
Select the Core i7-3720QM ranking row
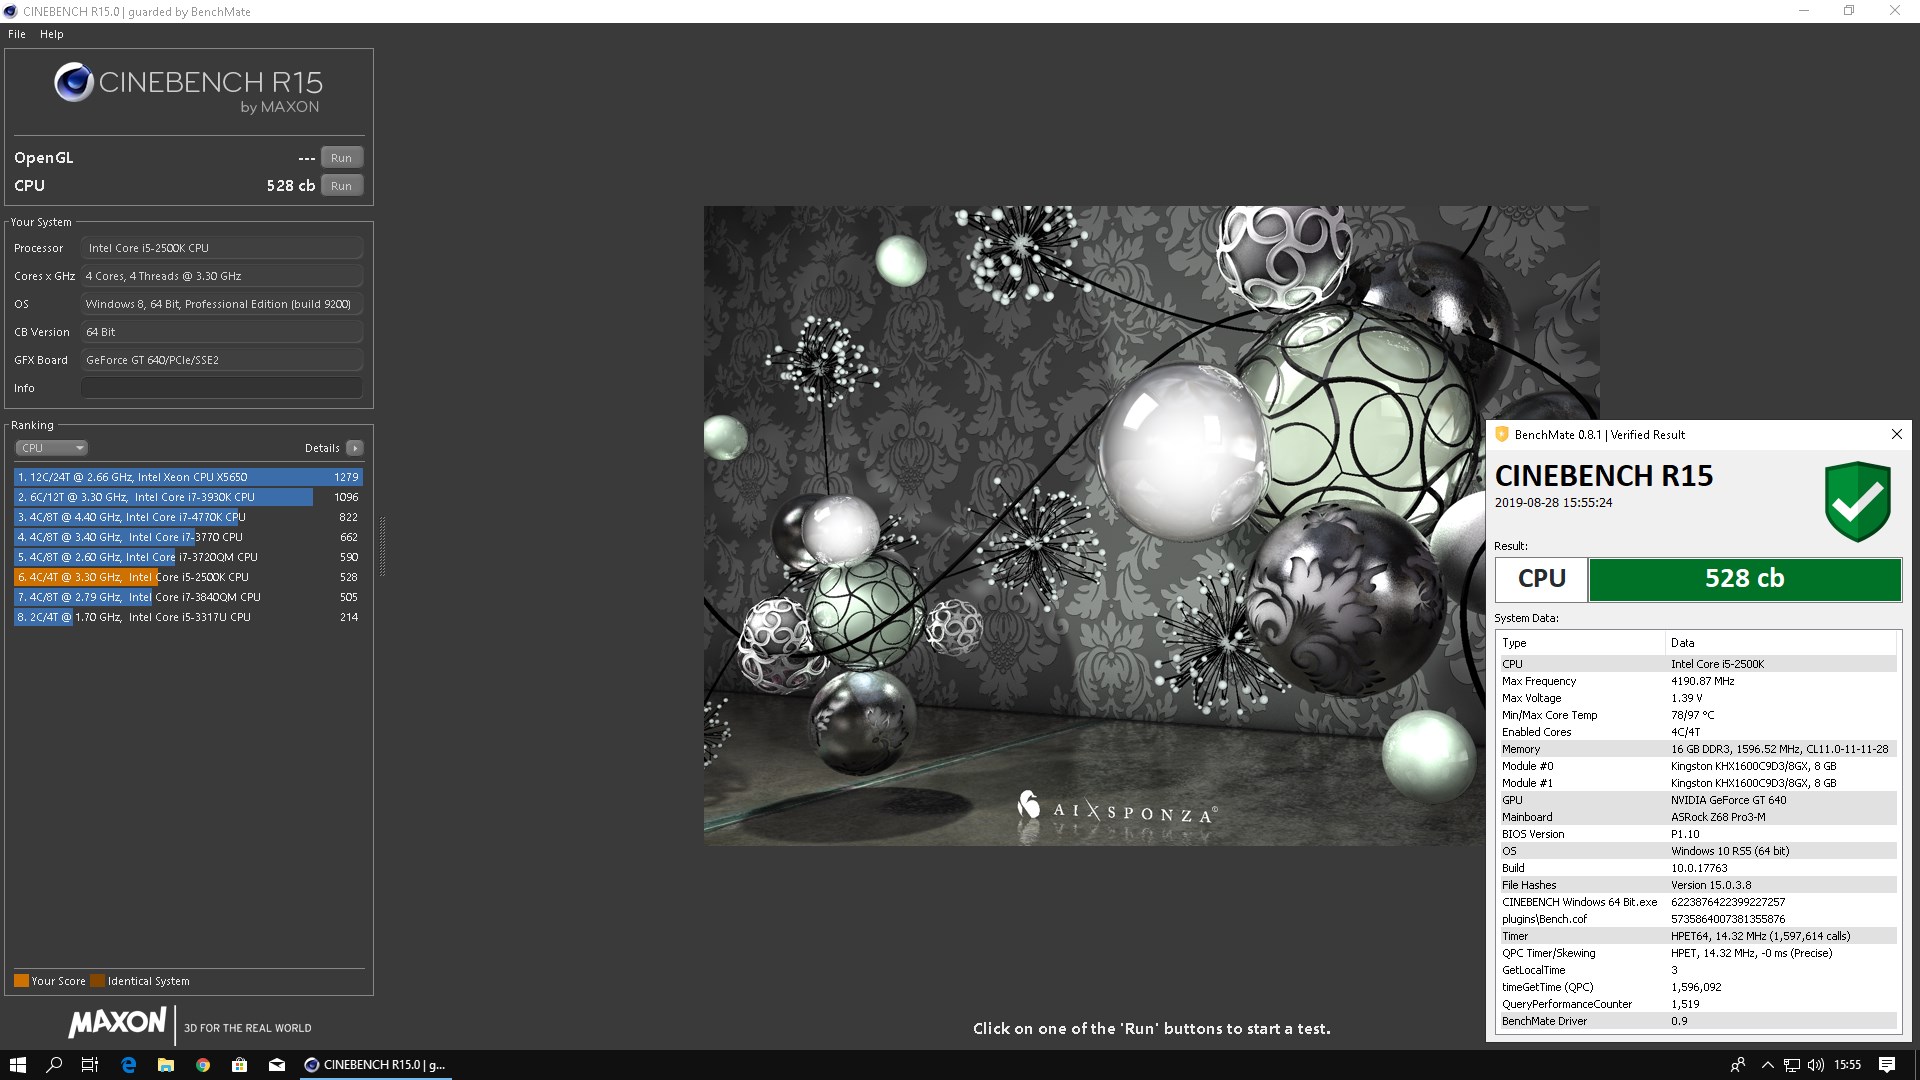[x=188, y=557]
